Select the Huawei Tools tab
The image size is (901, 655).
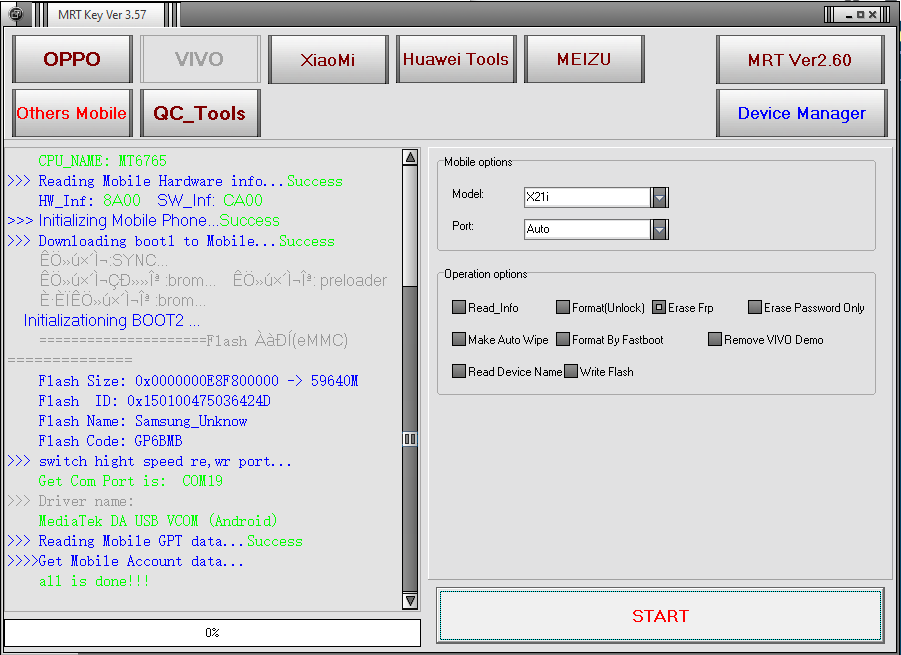pos(456,60)
